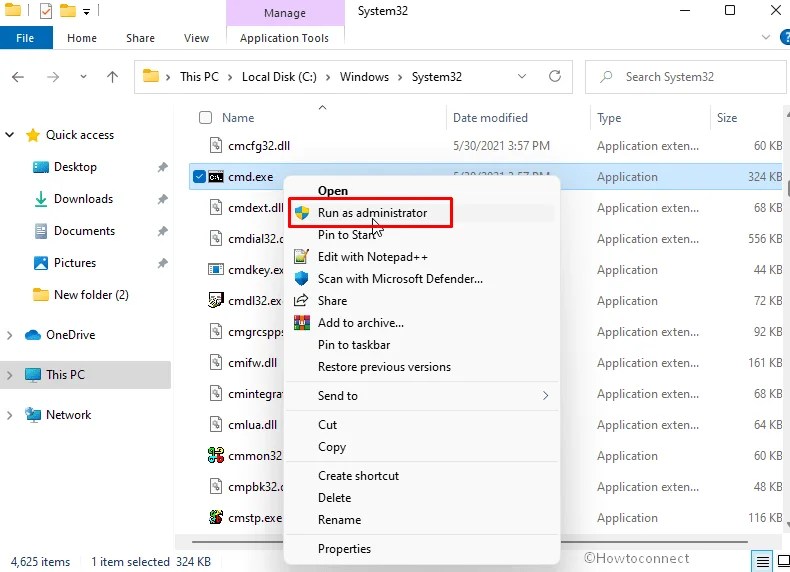The width and height of the screenshot is (790, 572).
Task: Choose Run as administrator
Action: click(372, 213)
